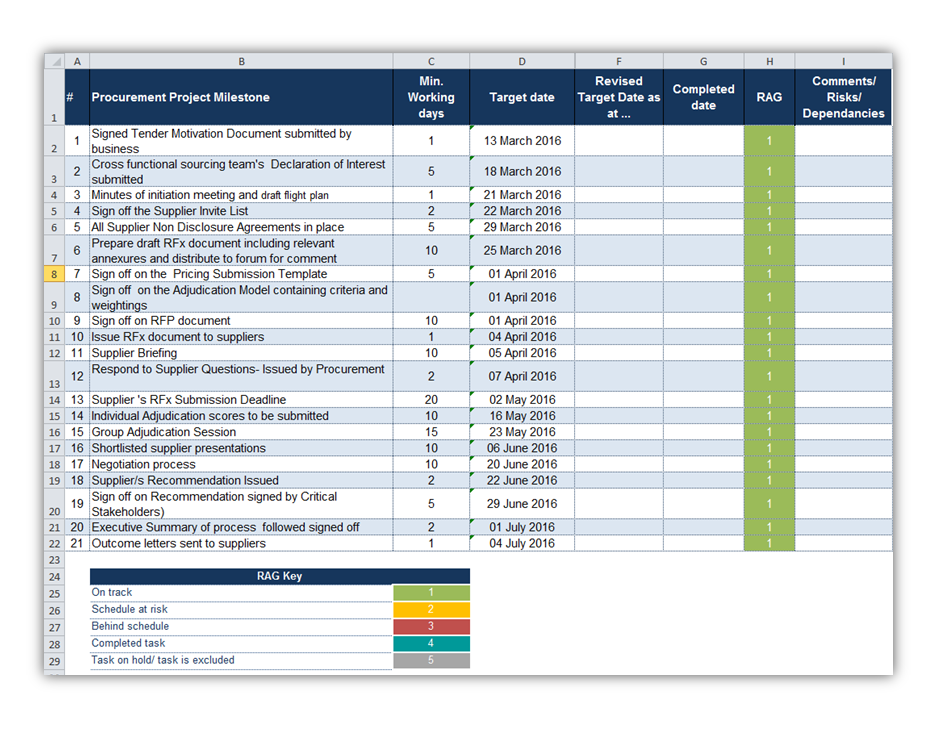Select cell 'Respond to Supplier Questions- Issued by Procurement'
948x735 pixels.
[x=241, y=376]
